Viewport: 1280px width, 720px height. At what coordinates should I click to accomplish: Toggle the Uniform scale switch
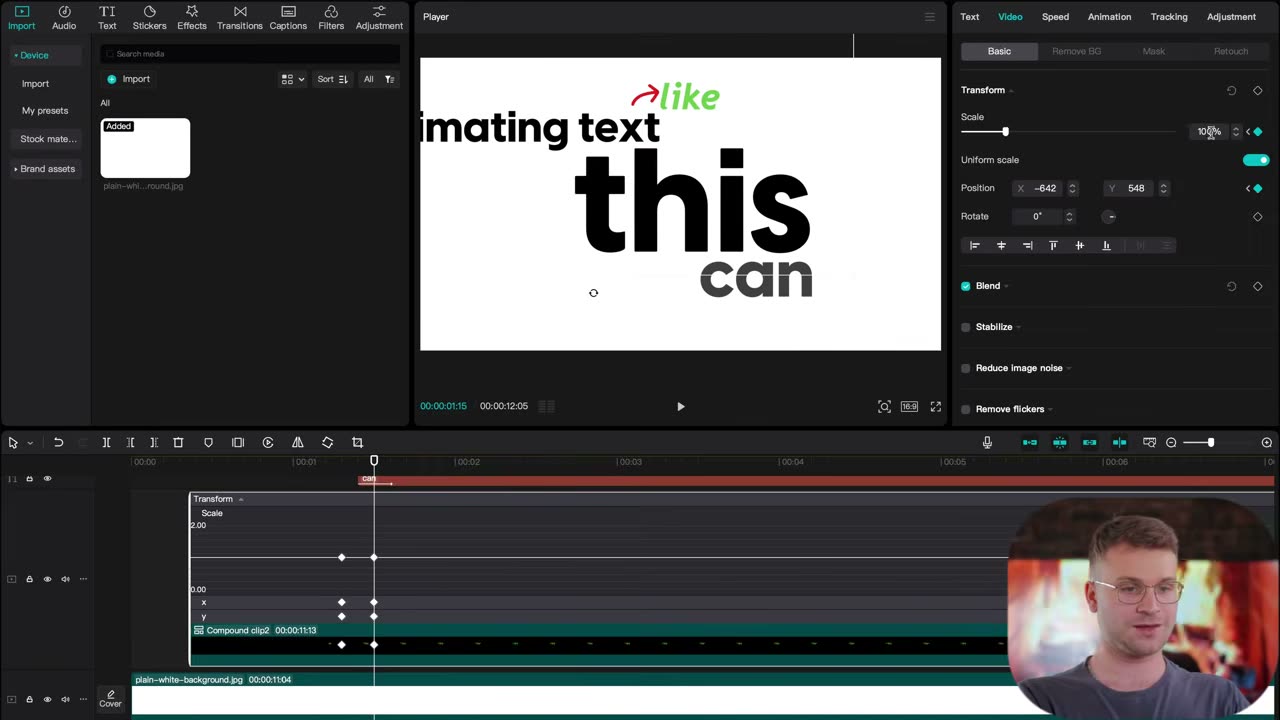(1256, 160)
